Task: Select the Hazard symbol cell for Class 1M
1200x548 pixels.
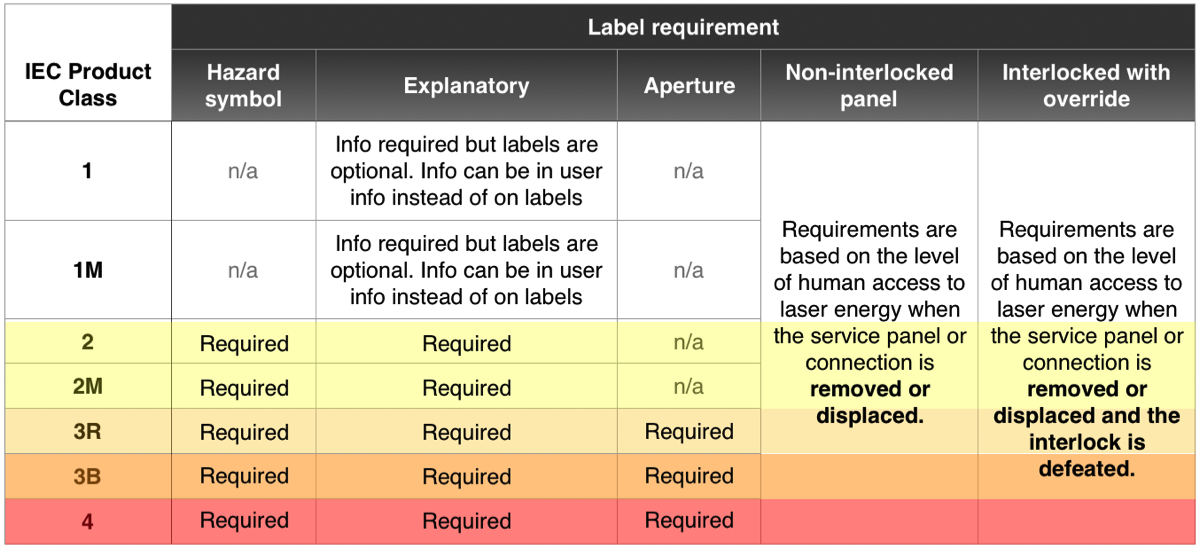Action: [243, 270]
